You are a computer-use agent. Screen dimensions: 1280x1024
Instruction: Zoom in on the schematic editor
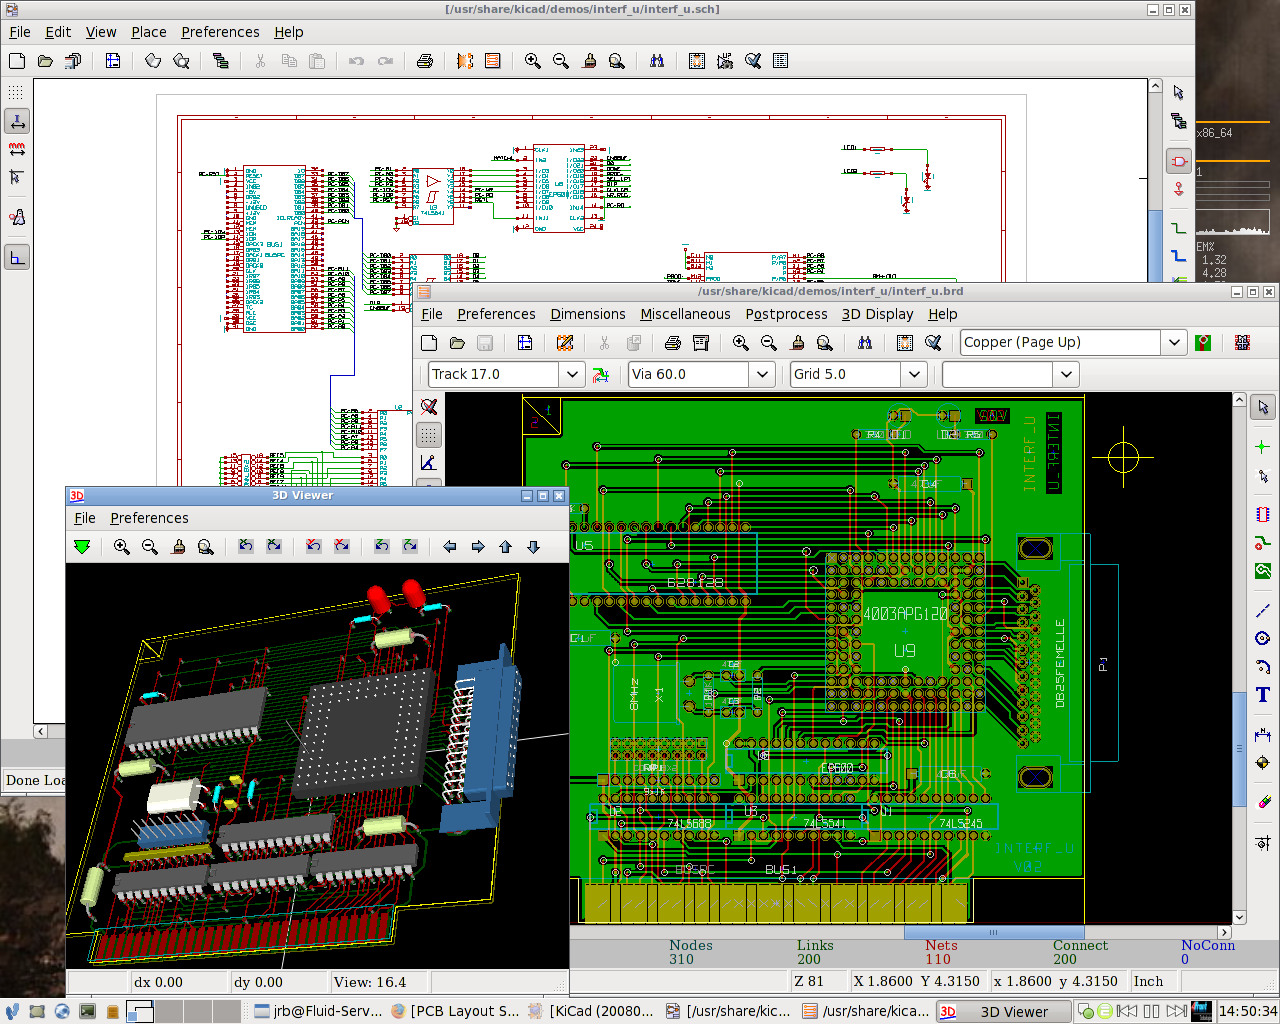(x=533, y=61)
